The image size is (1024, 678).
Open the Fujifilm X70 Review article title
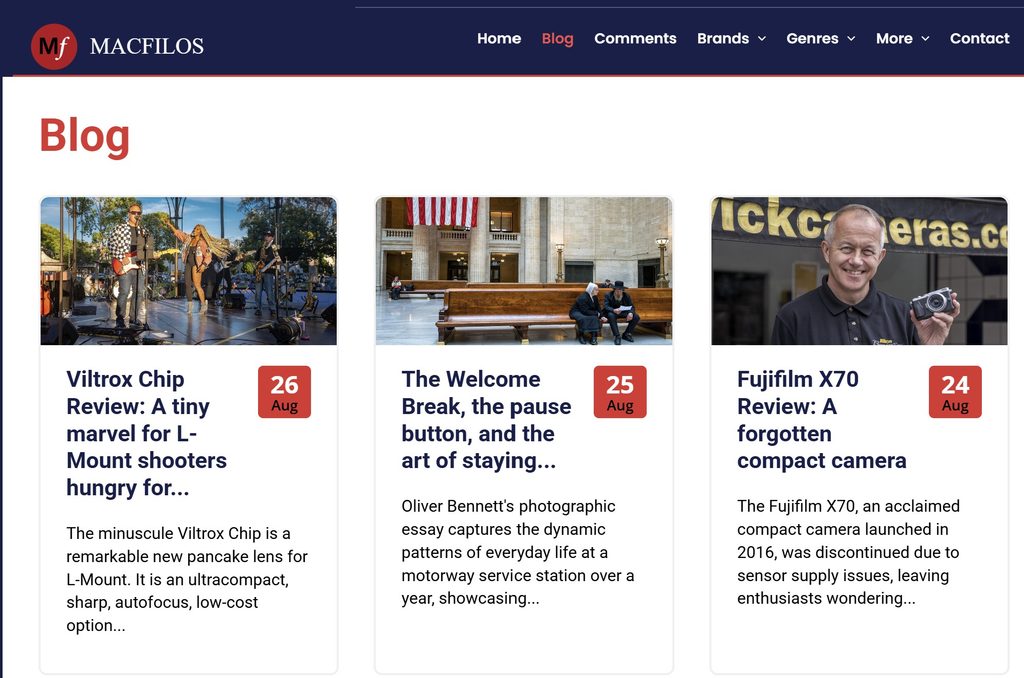click(x=822, y=419)
